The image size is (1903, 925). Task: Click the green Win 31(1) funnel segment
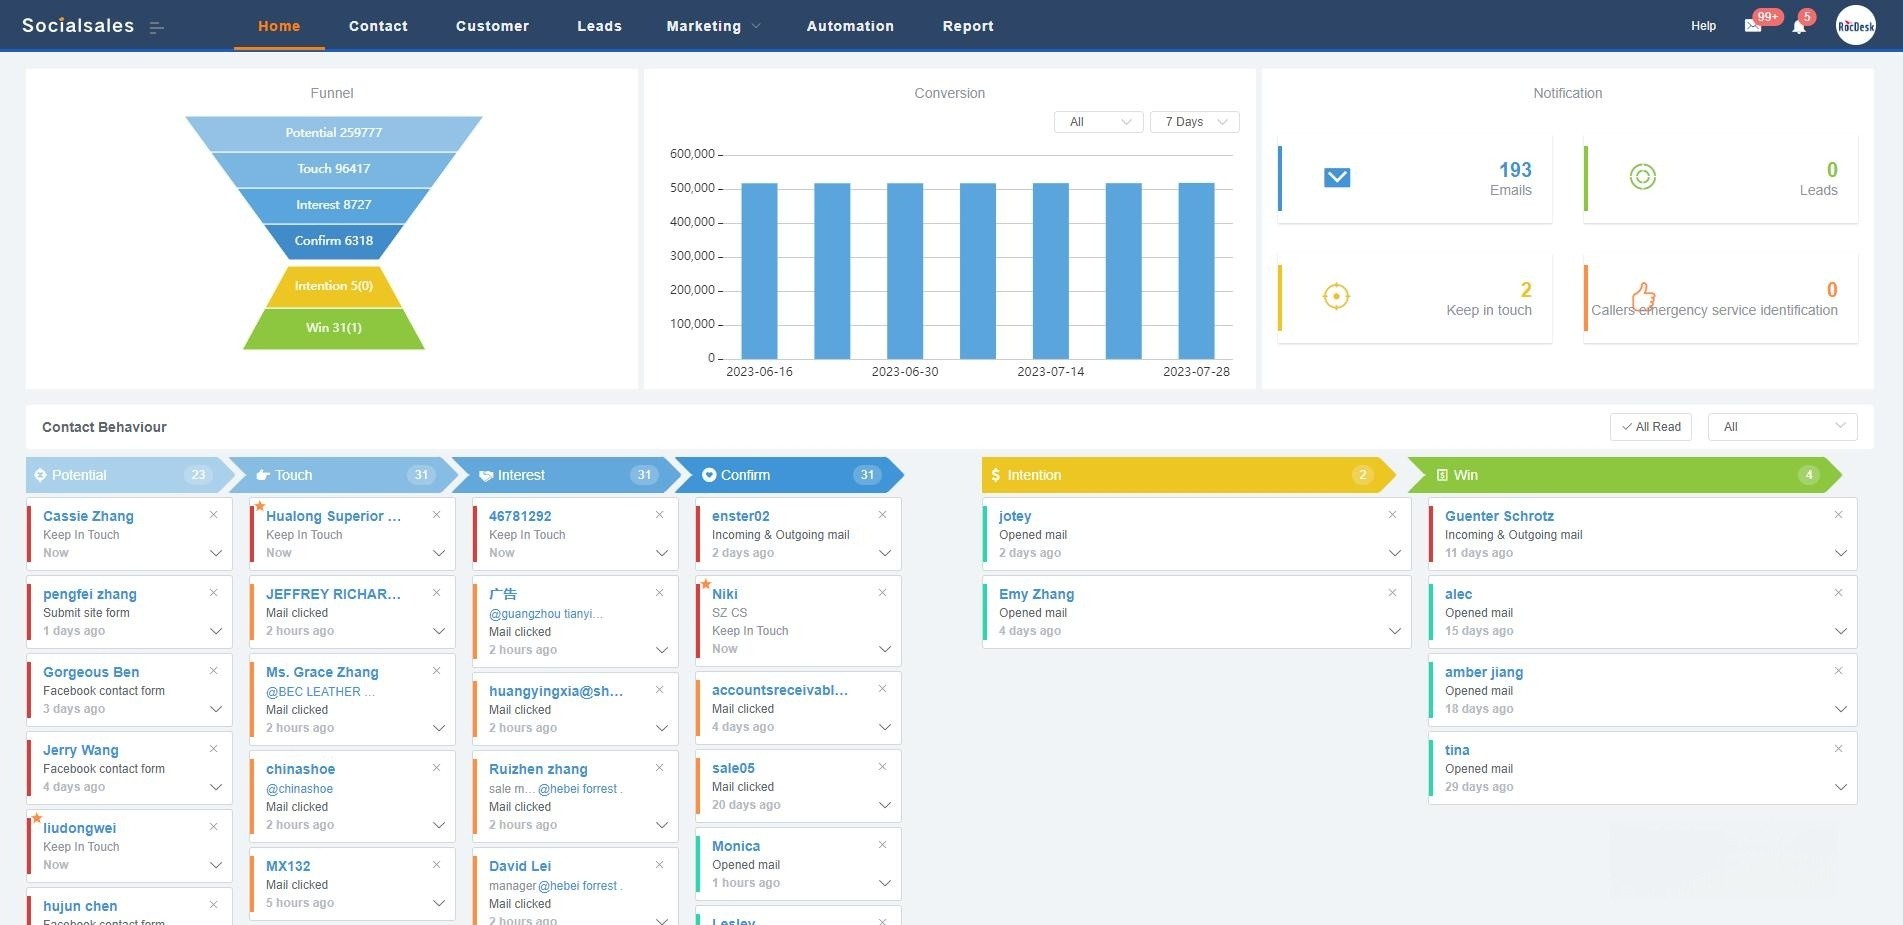(x=333, y=328)
